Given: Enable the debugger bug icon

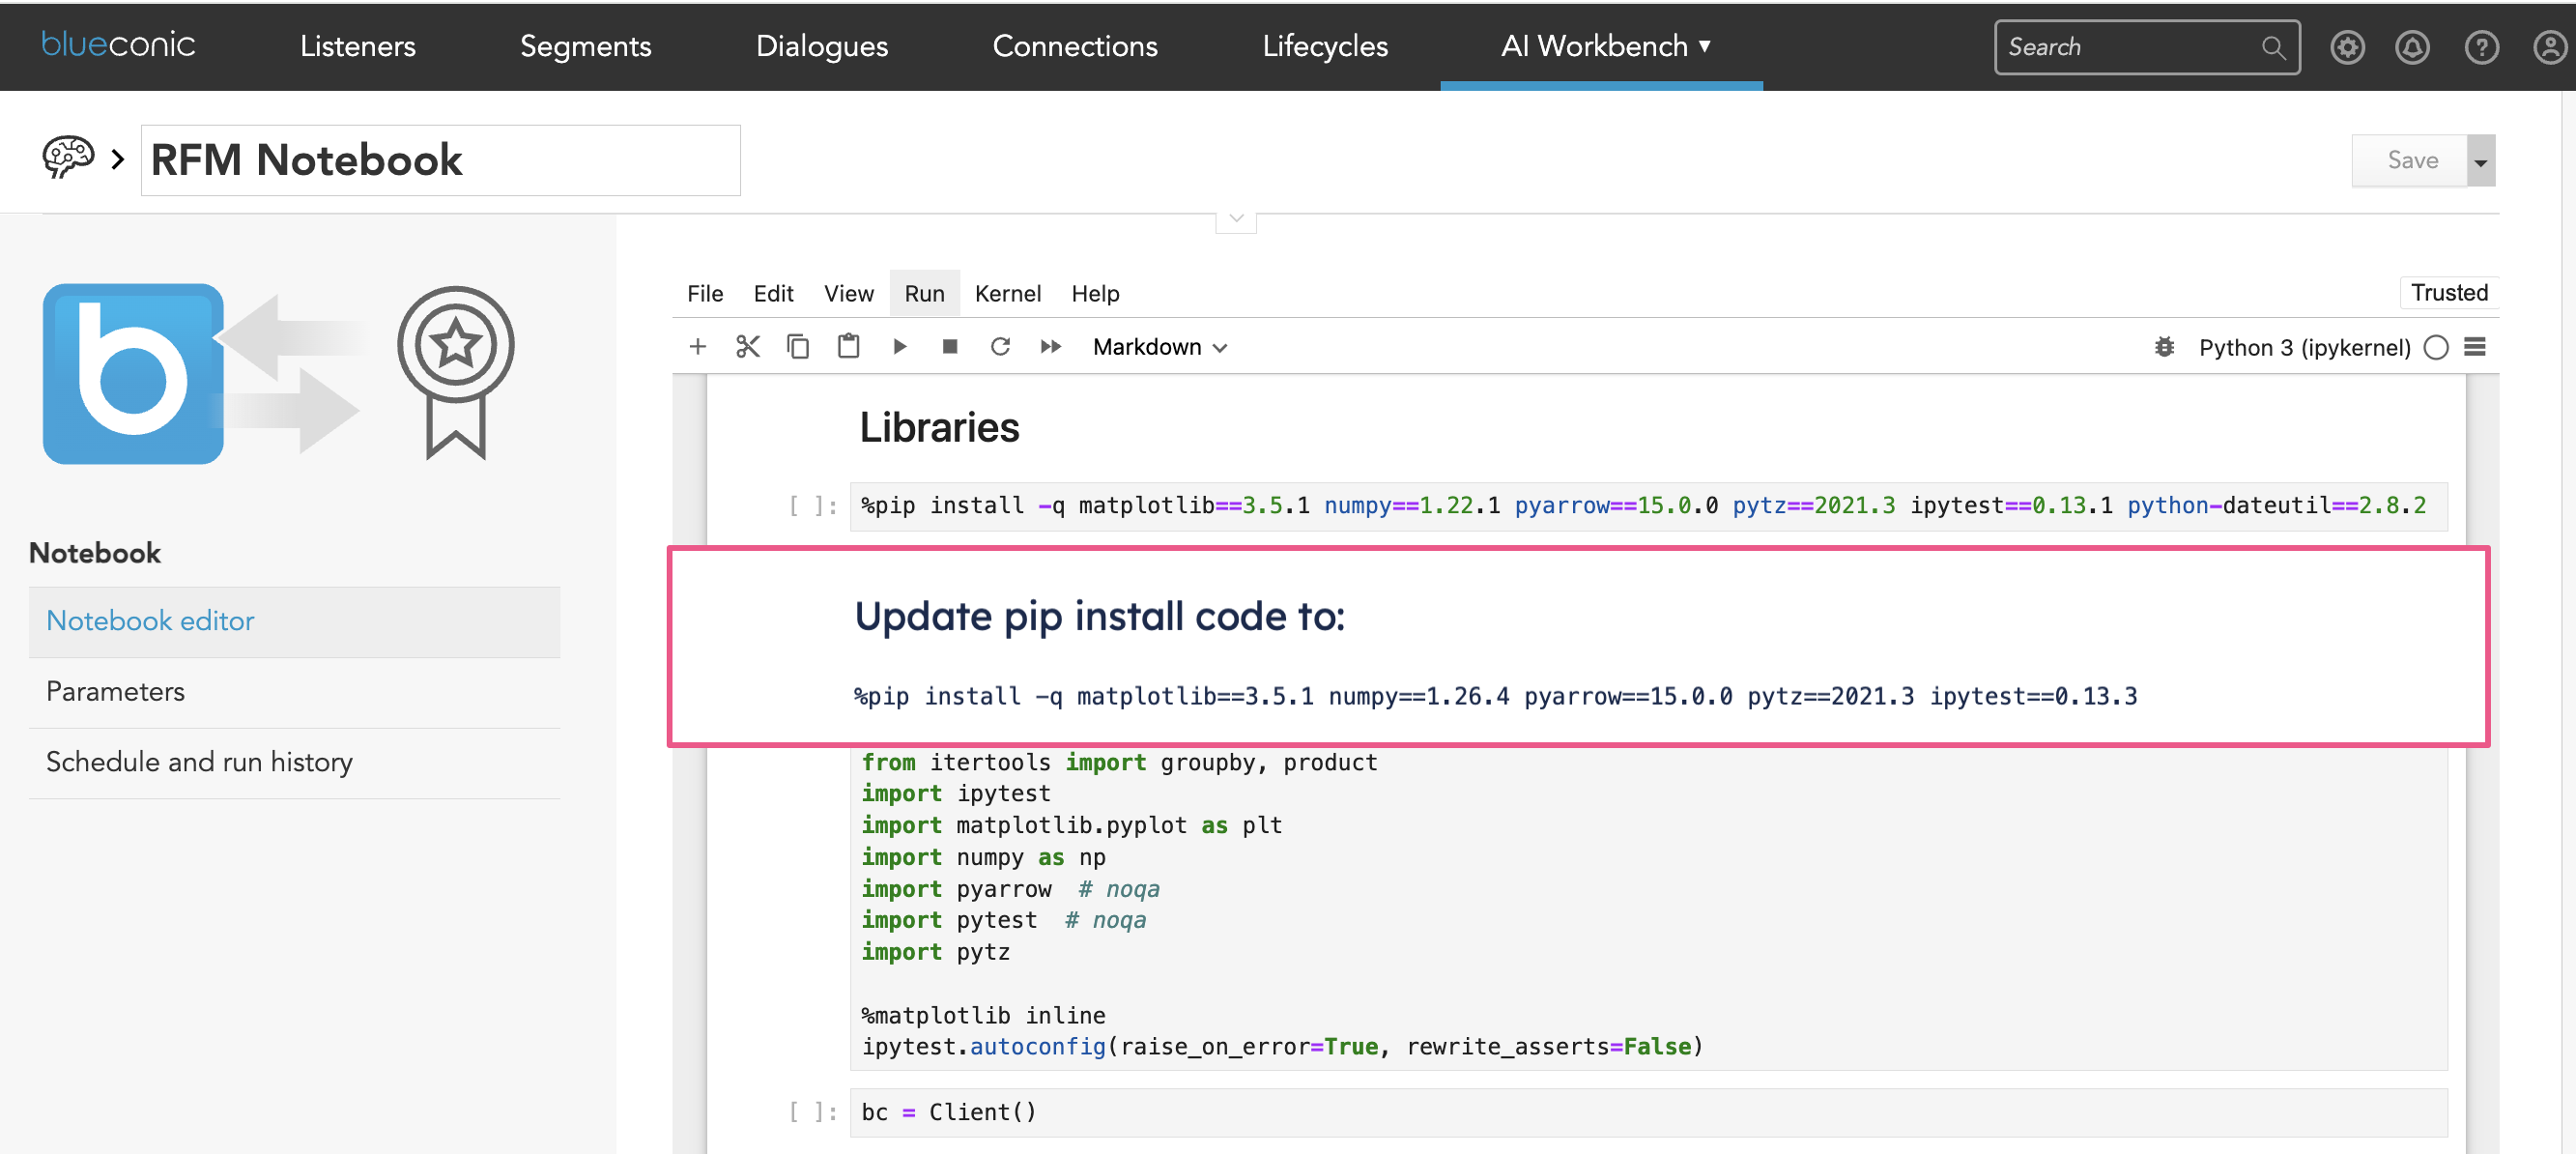Looking at the screenshot, I should (2163, 347).
